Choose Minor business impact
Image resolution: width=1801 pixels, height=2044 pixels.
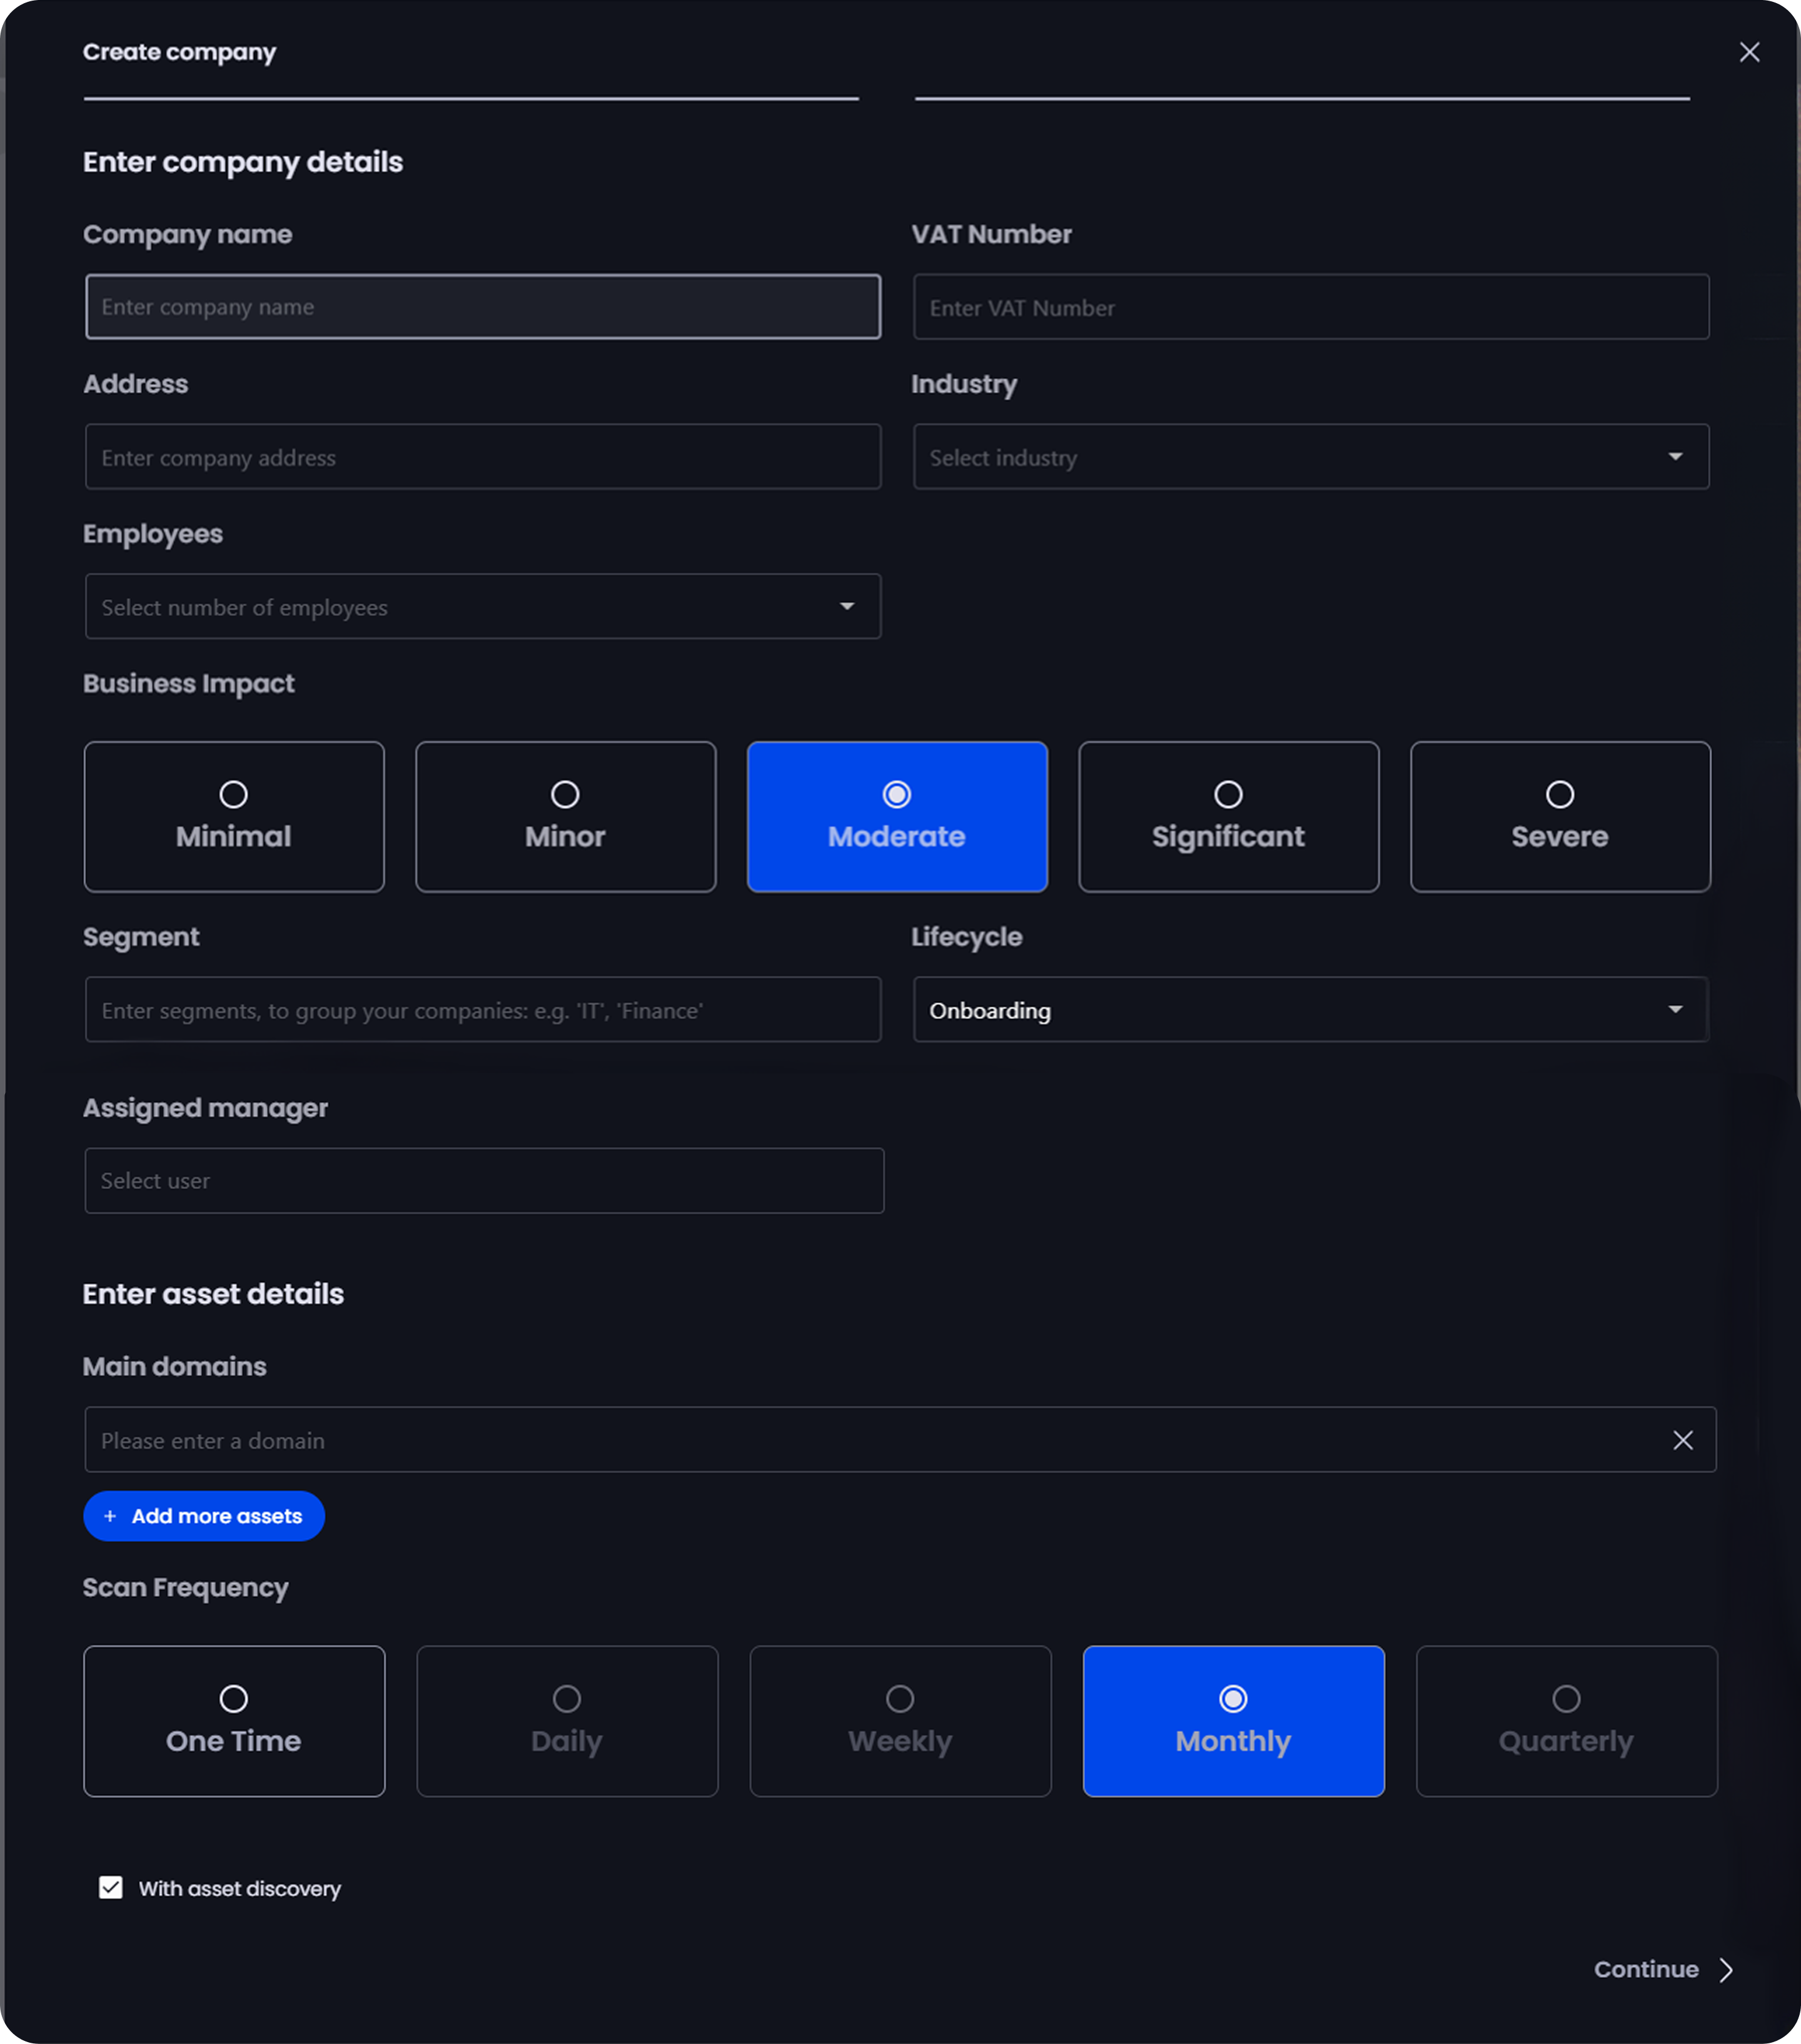coord(566,817)
